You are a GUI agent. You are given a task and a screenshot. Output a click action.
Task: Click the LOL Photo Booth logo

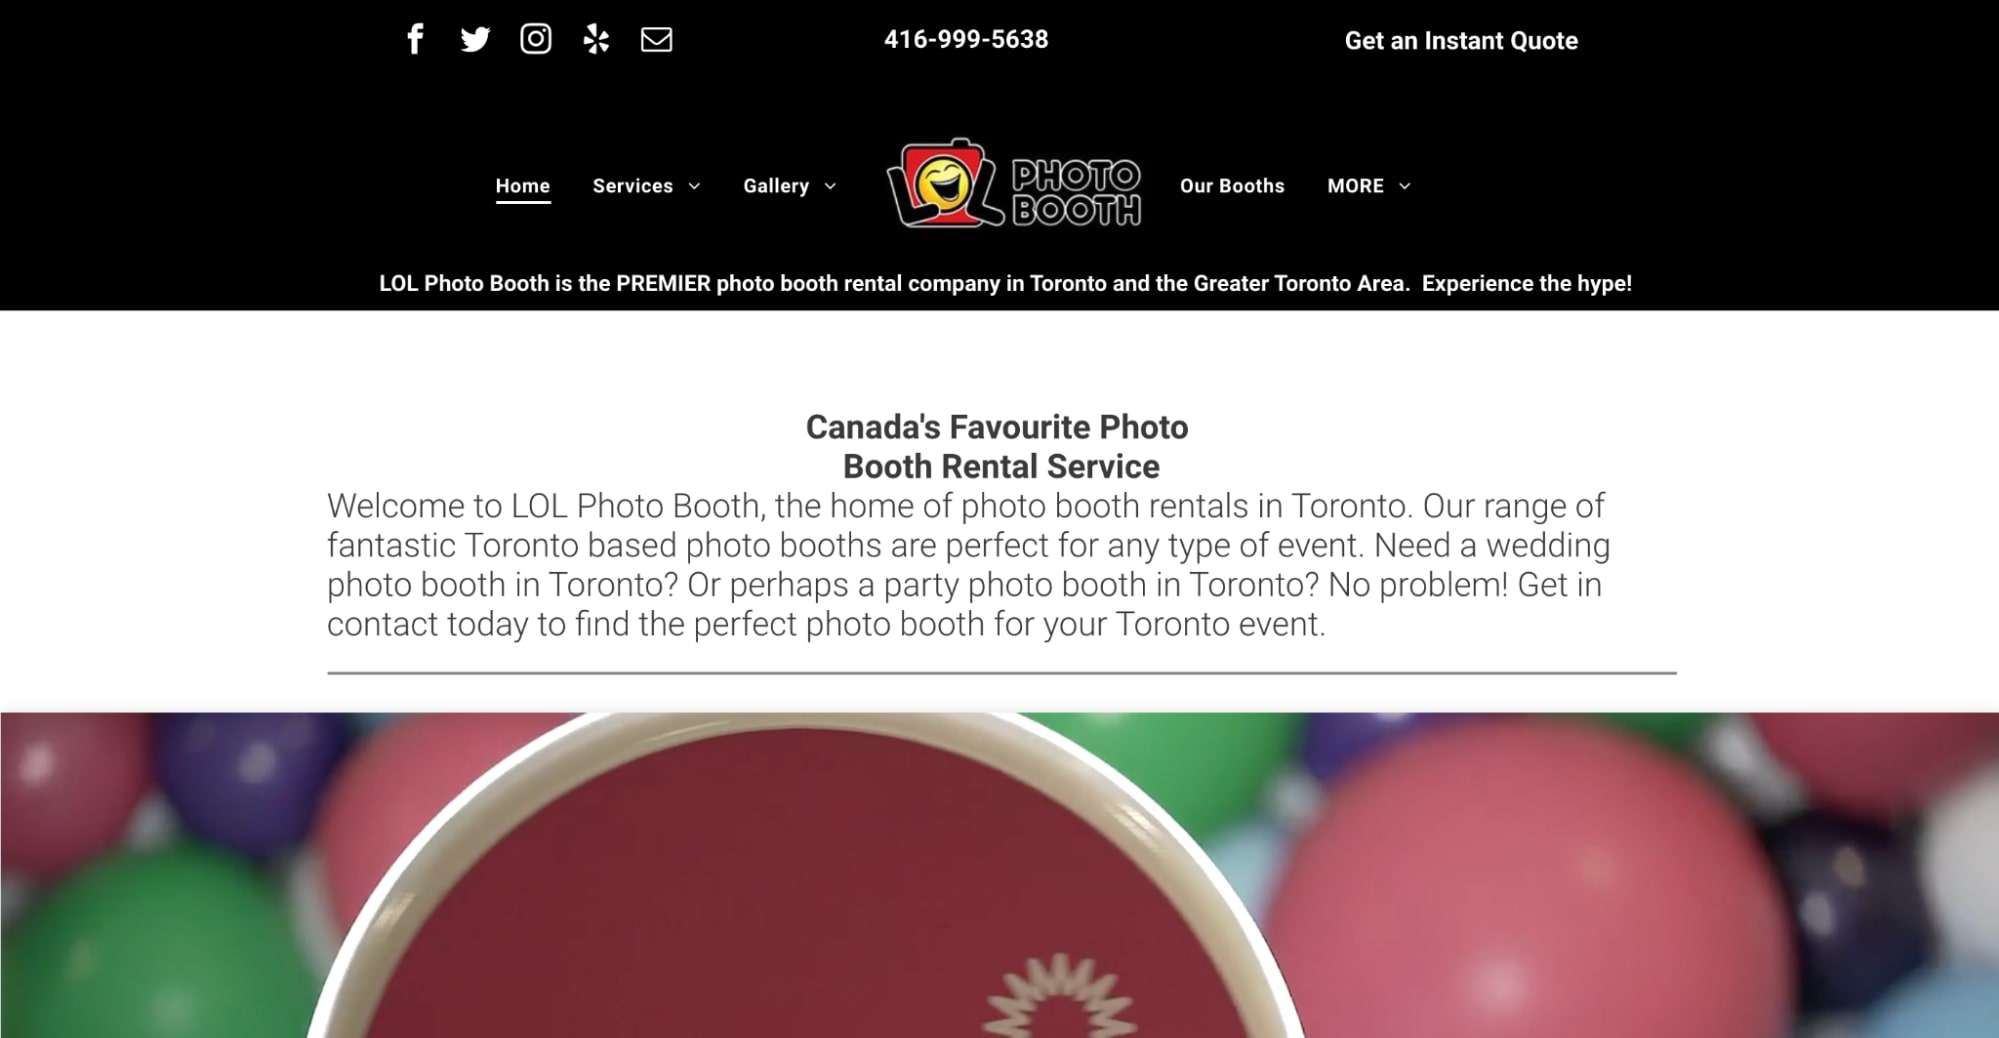[1014, 184]
